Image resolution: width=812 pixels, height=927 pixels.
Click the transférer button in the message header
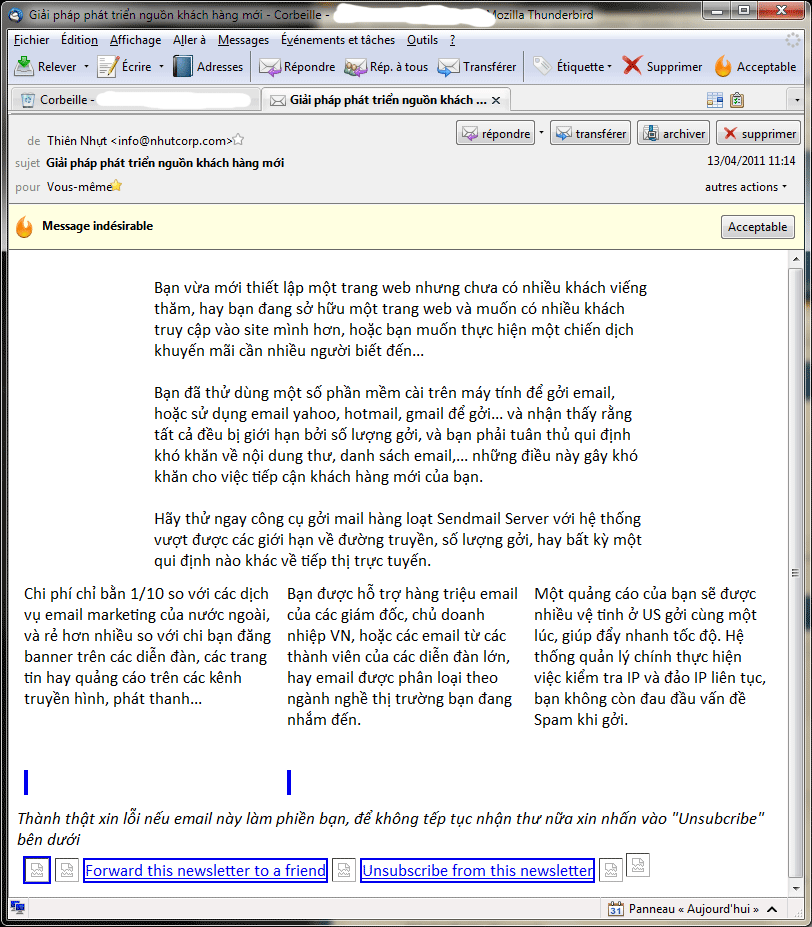point(590,133)
